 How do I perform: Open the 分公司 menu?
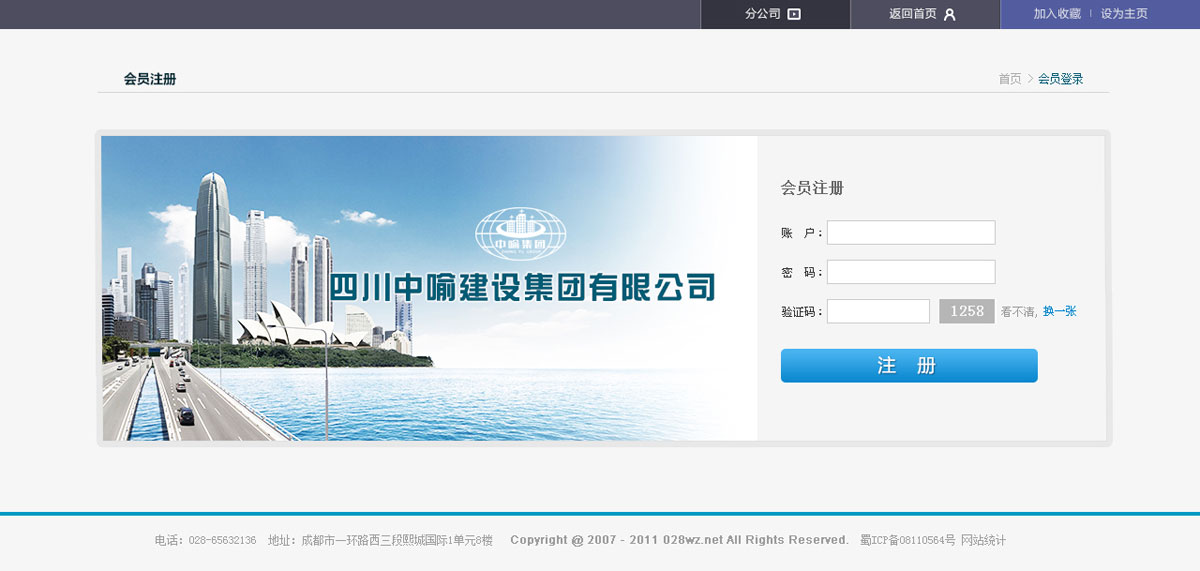(x=763, y=14)
